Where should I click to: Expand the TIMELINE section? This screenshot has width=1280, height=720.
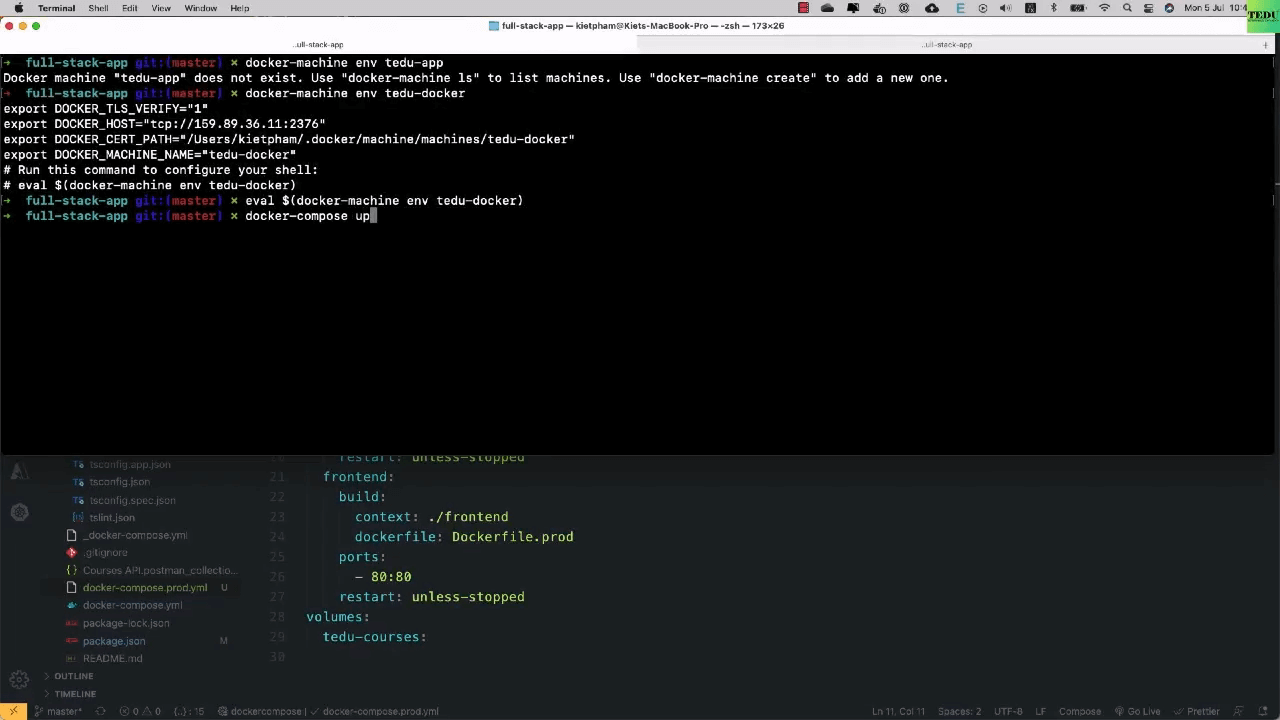[75, 694]
